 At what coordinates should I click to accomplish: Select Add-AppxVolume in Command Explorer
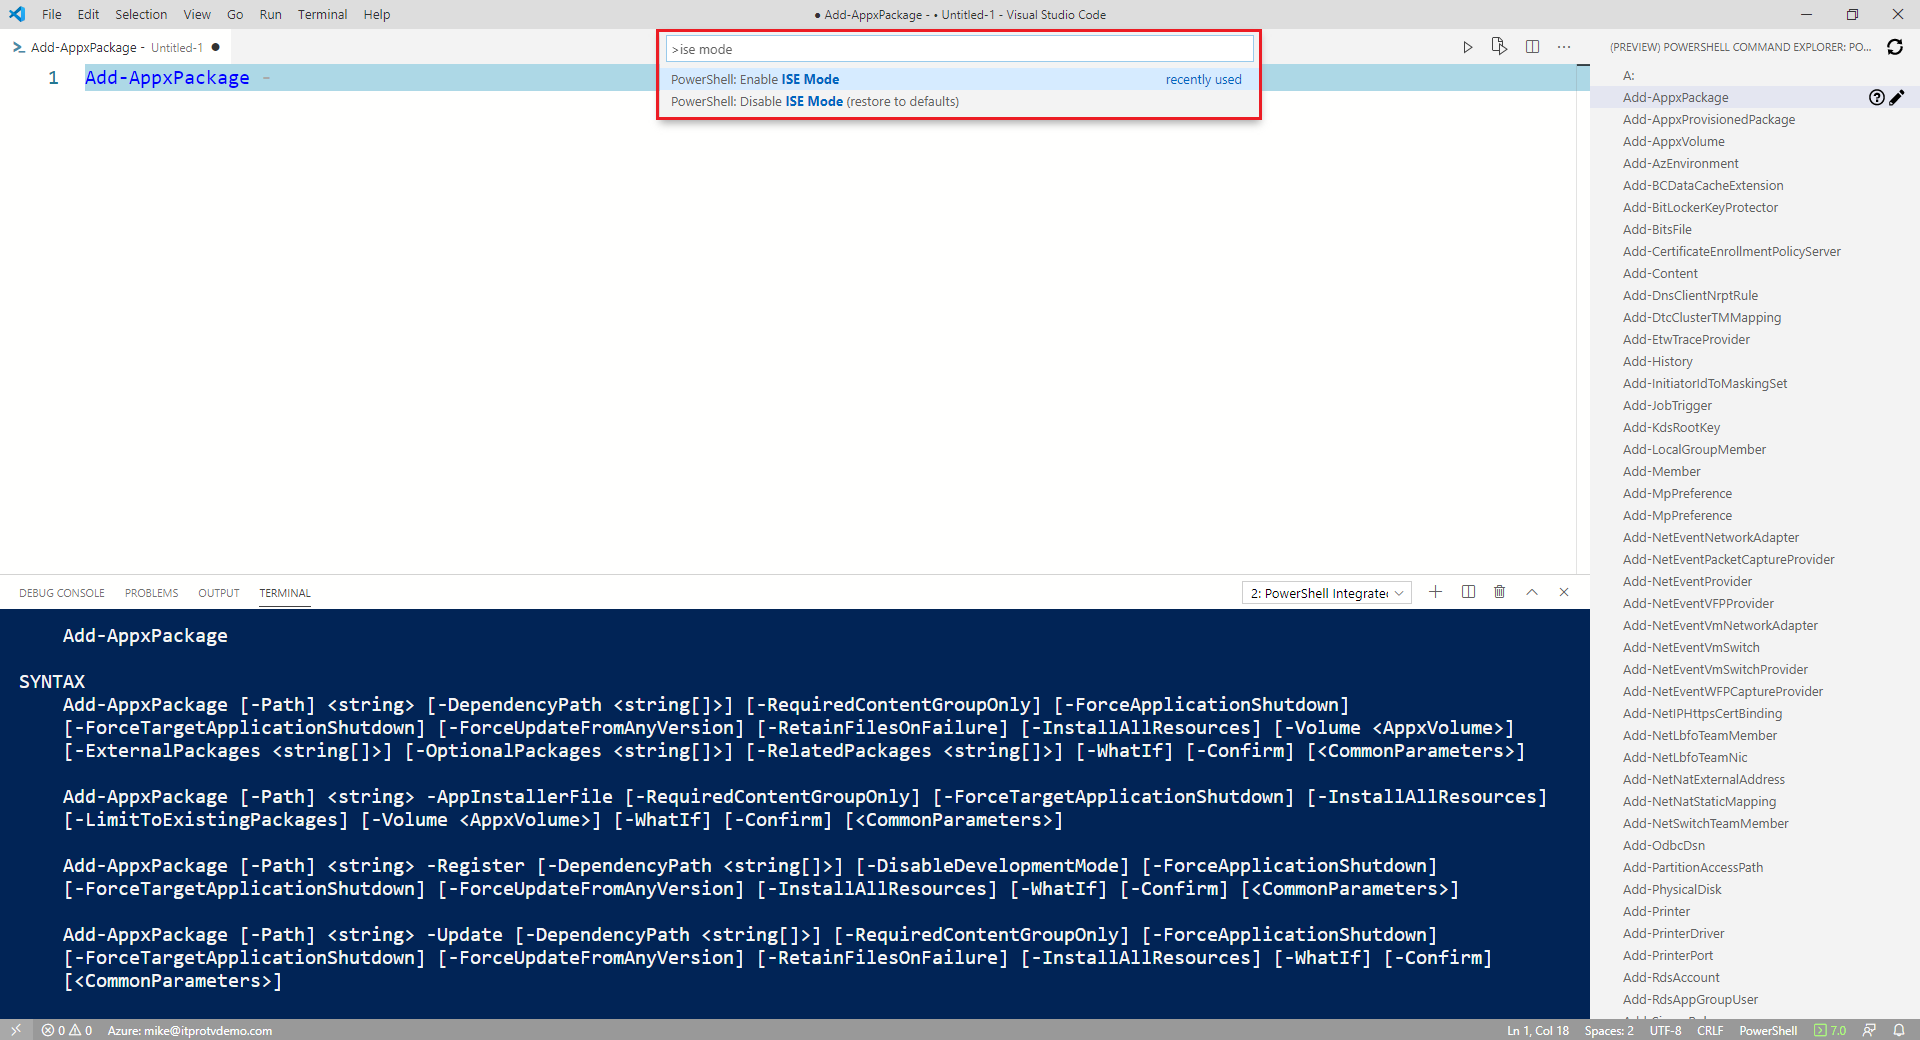[x=1673, y=141]
